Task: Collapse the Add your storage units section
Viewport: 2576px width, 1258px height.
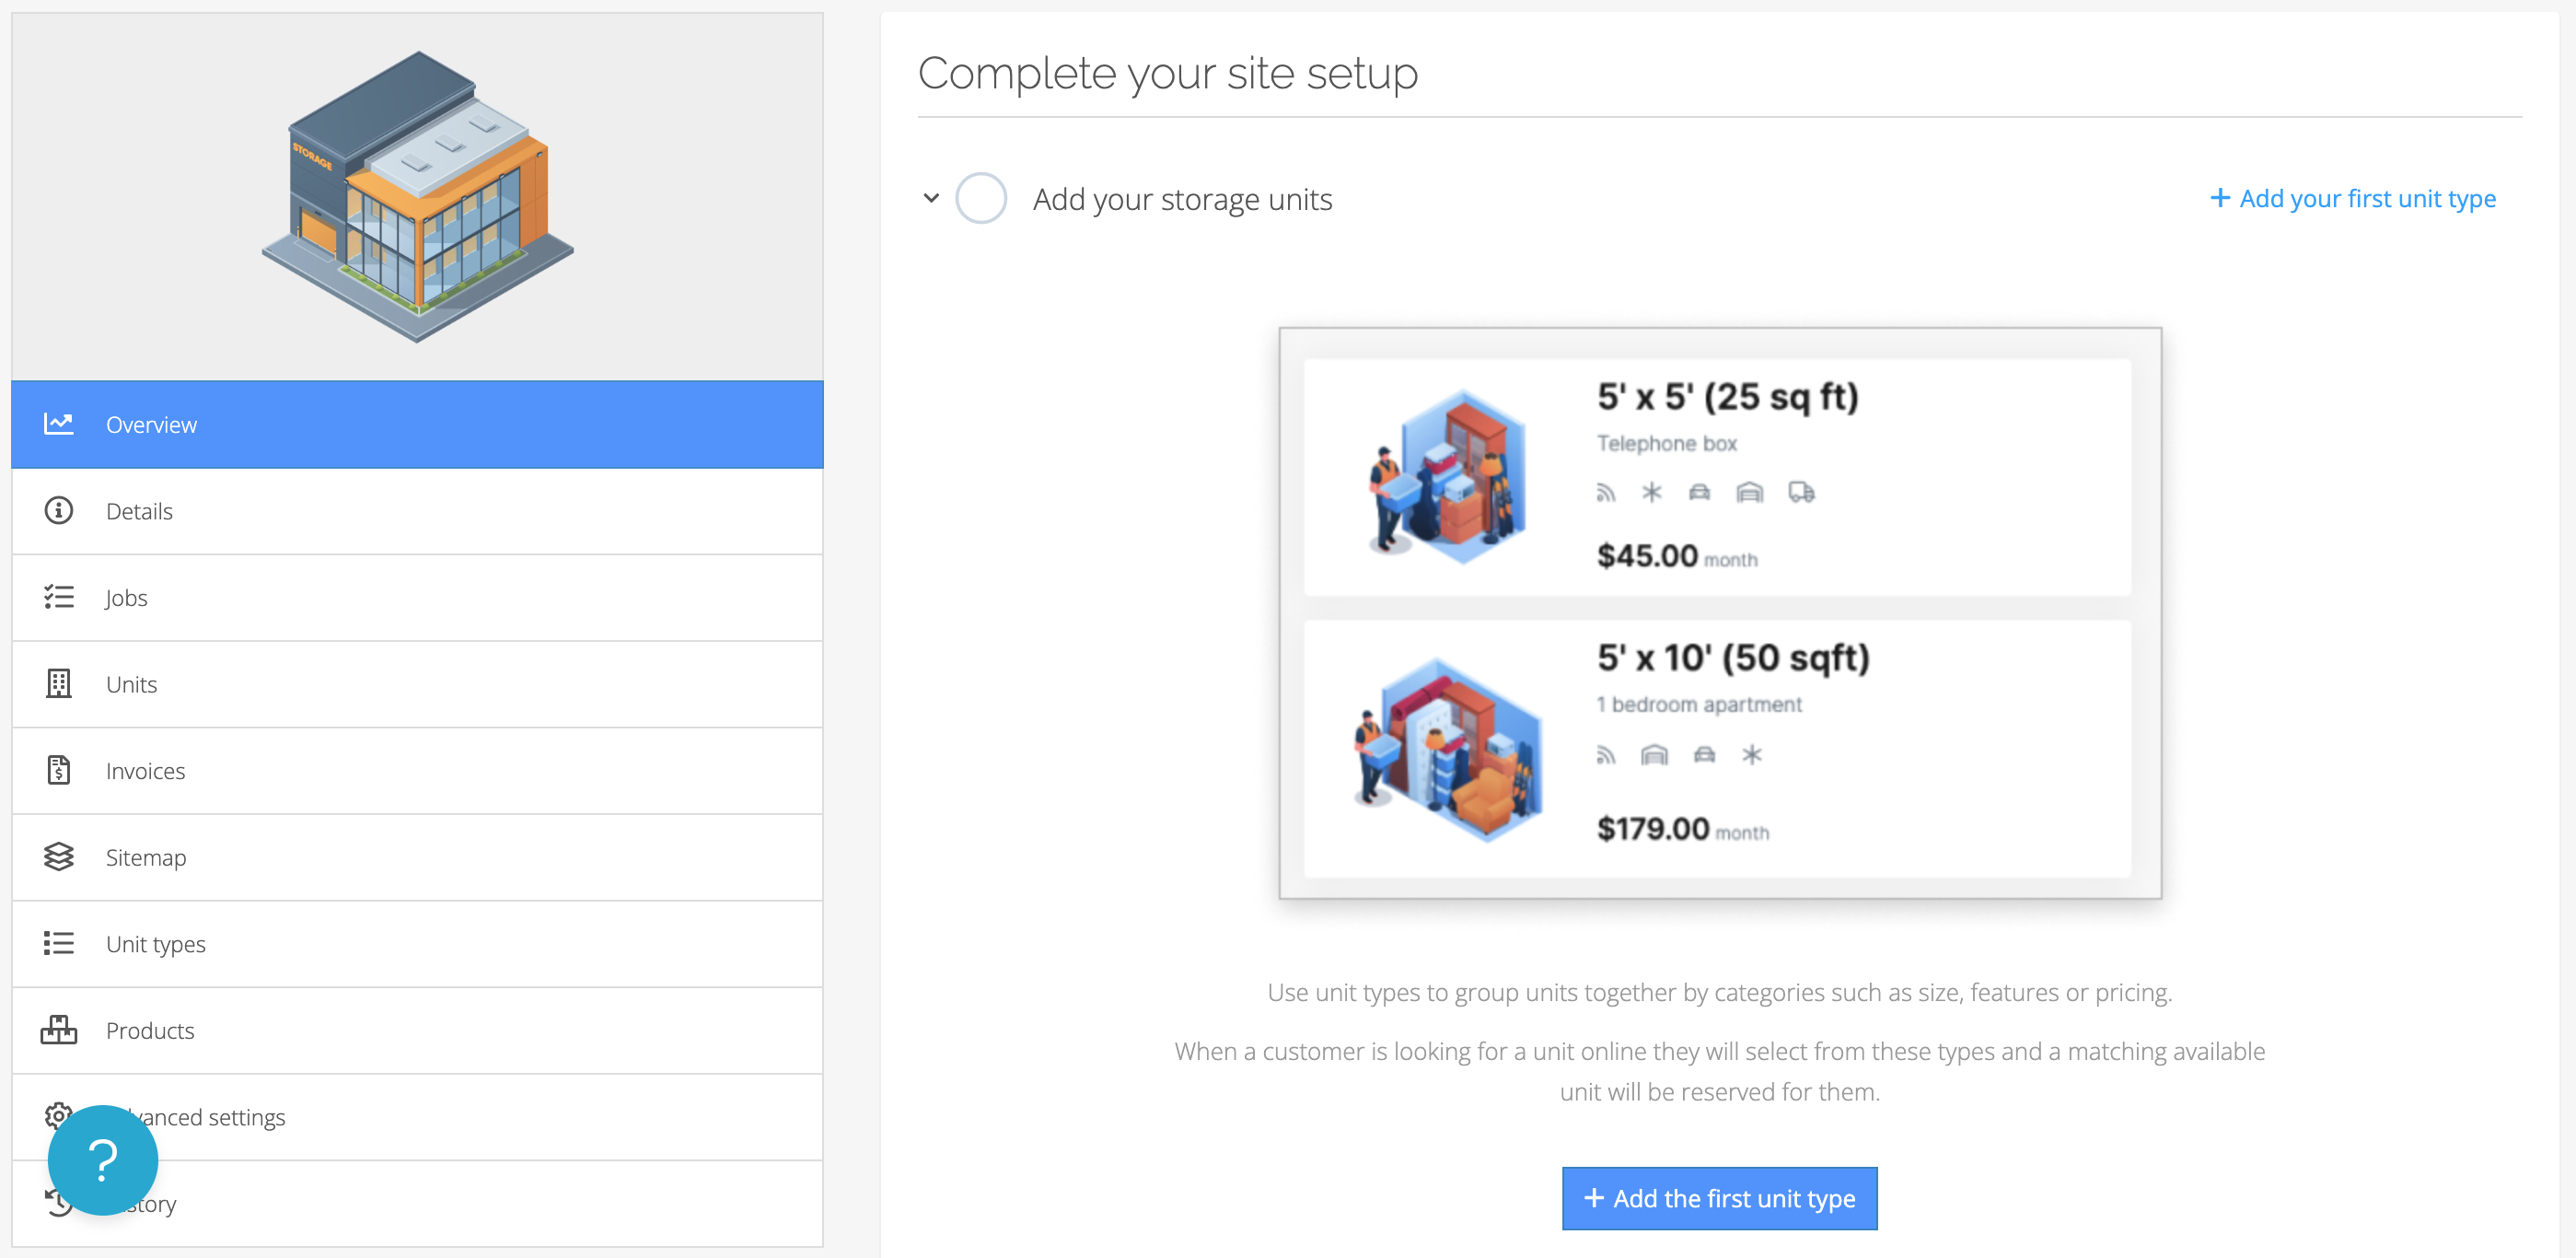Action: pos(931,198)
